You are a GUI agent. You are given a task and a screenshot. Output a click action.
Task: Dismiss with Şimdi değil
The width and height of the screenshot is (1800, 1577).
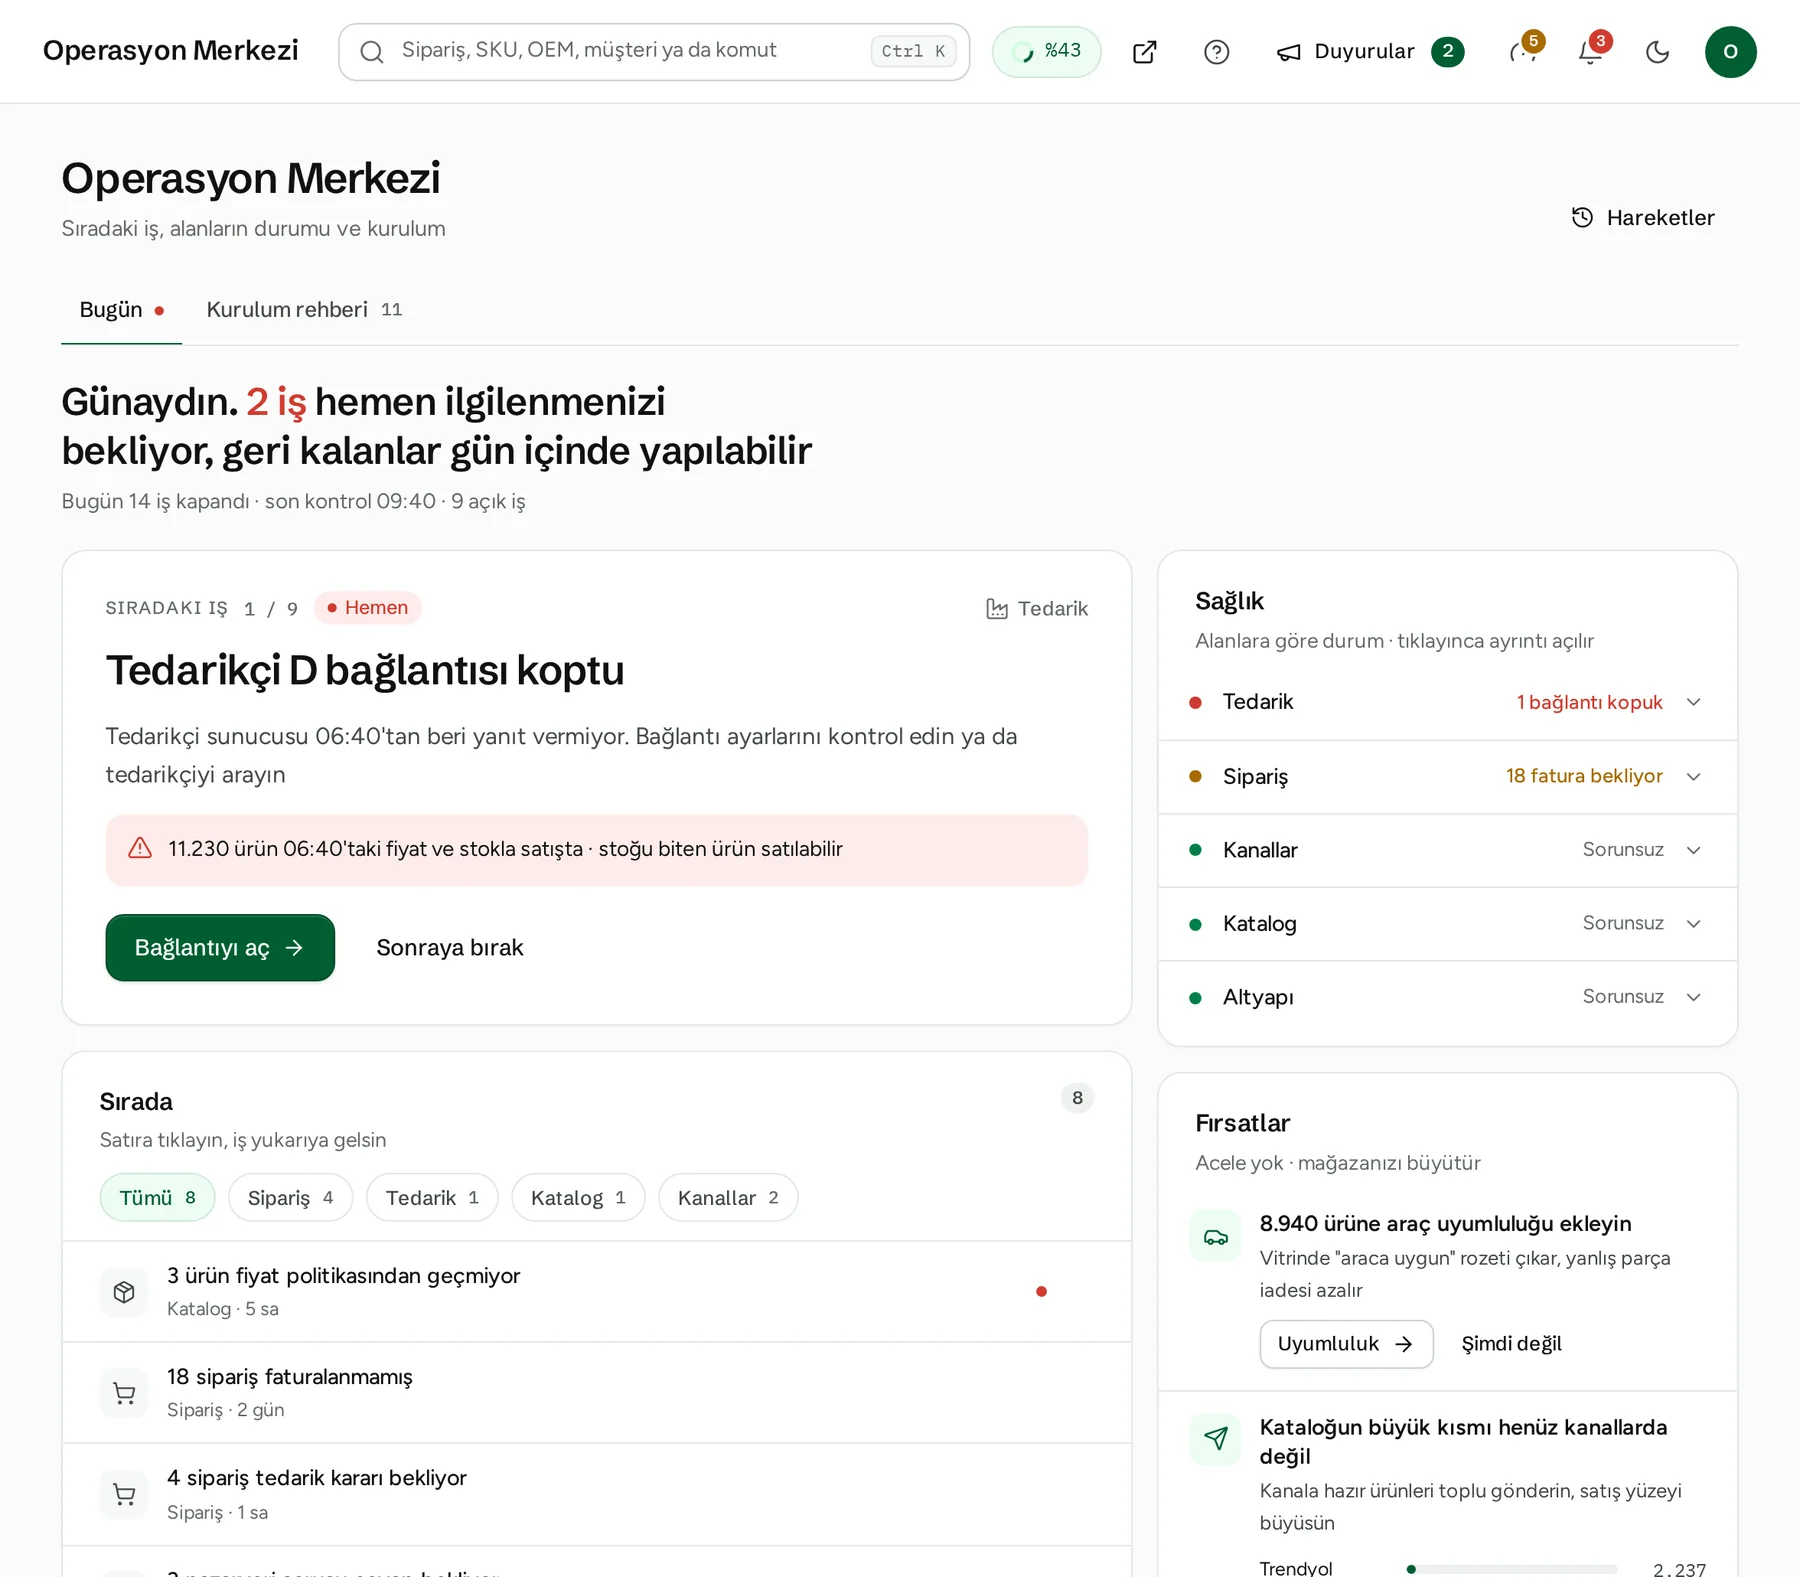1511,1344
